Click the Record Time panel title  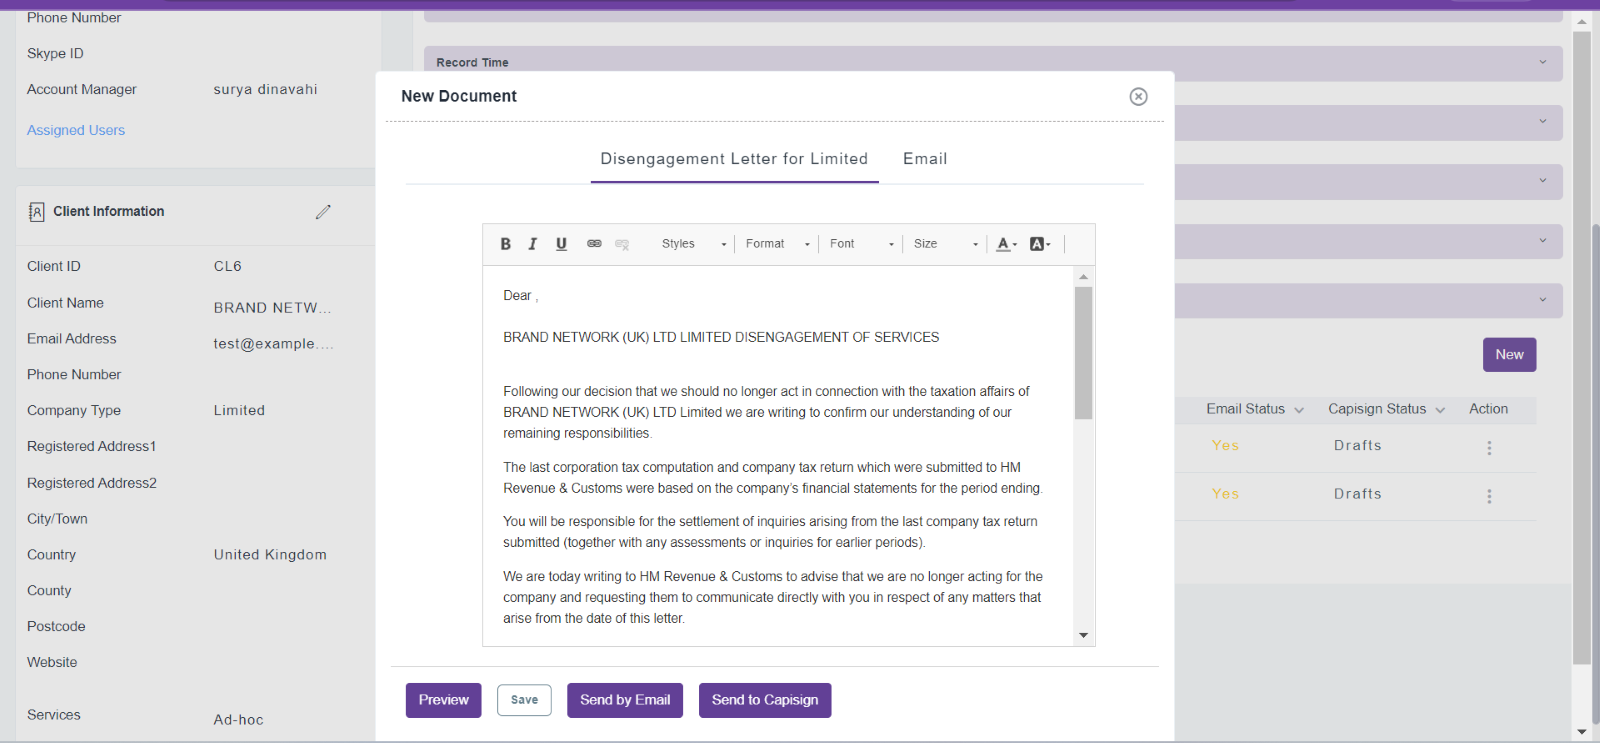(x=472, y=62)
